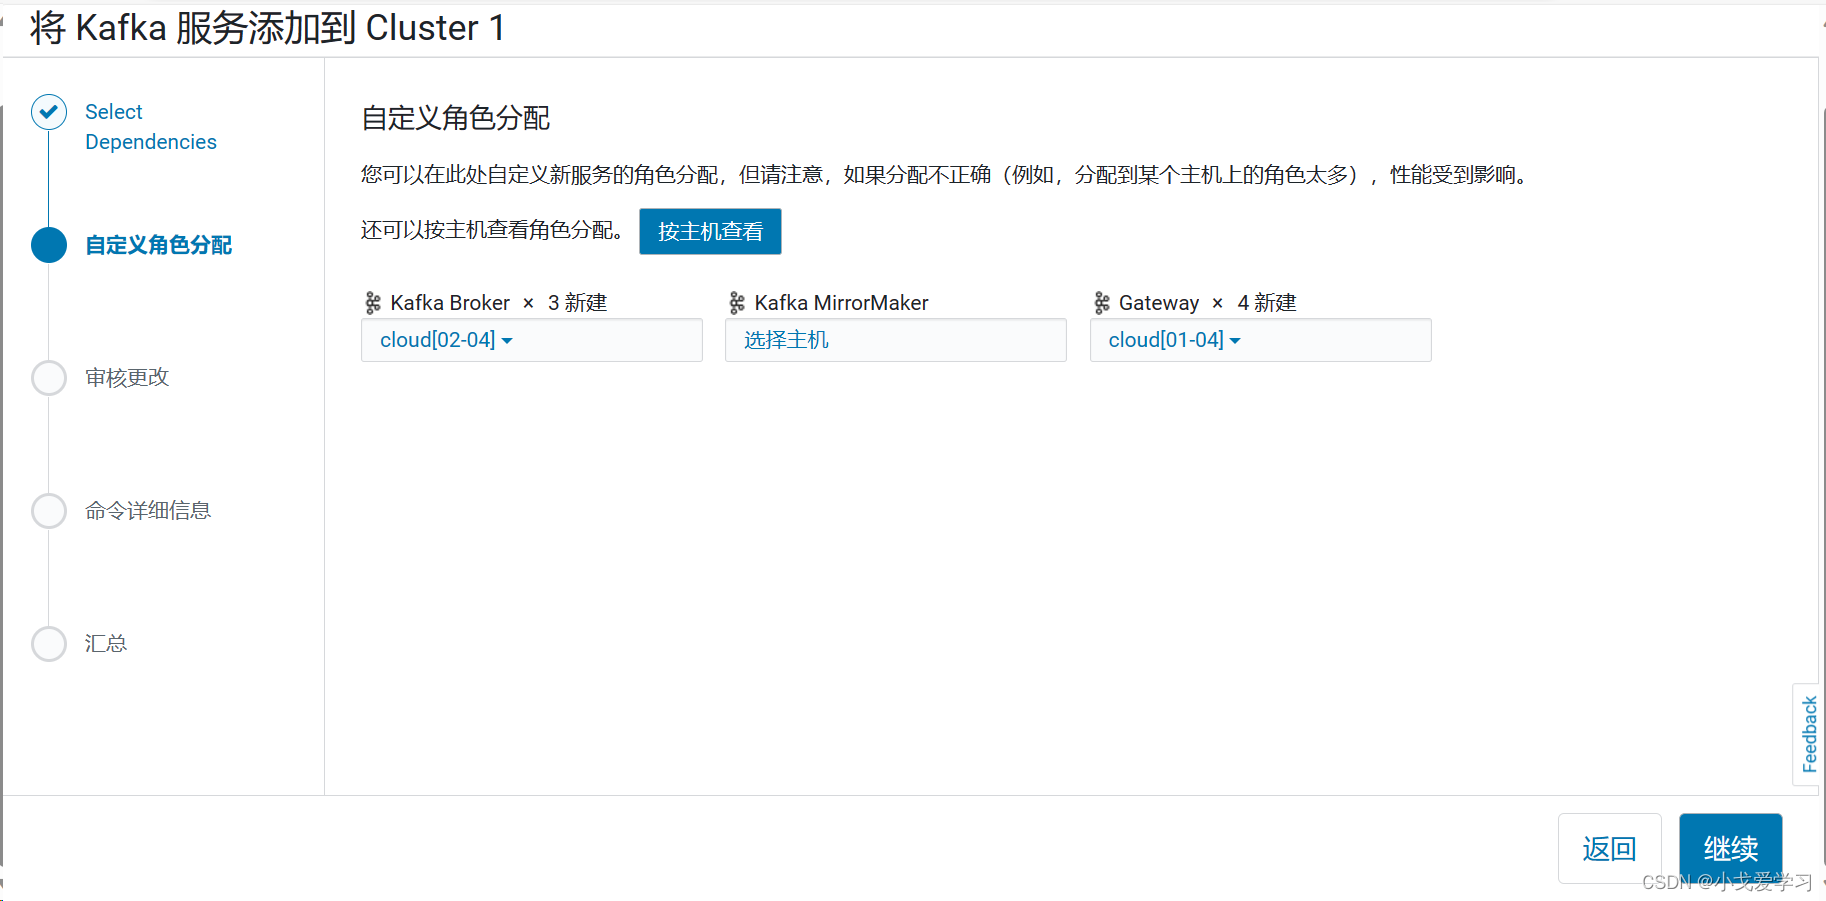Click the 还可以按主机查看角色分配 text
The image size is (1826, 901).
tap(491, 231)
